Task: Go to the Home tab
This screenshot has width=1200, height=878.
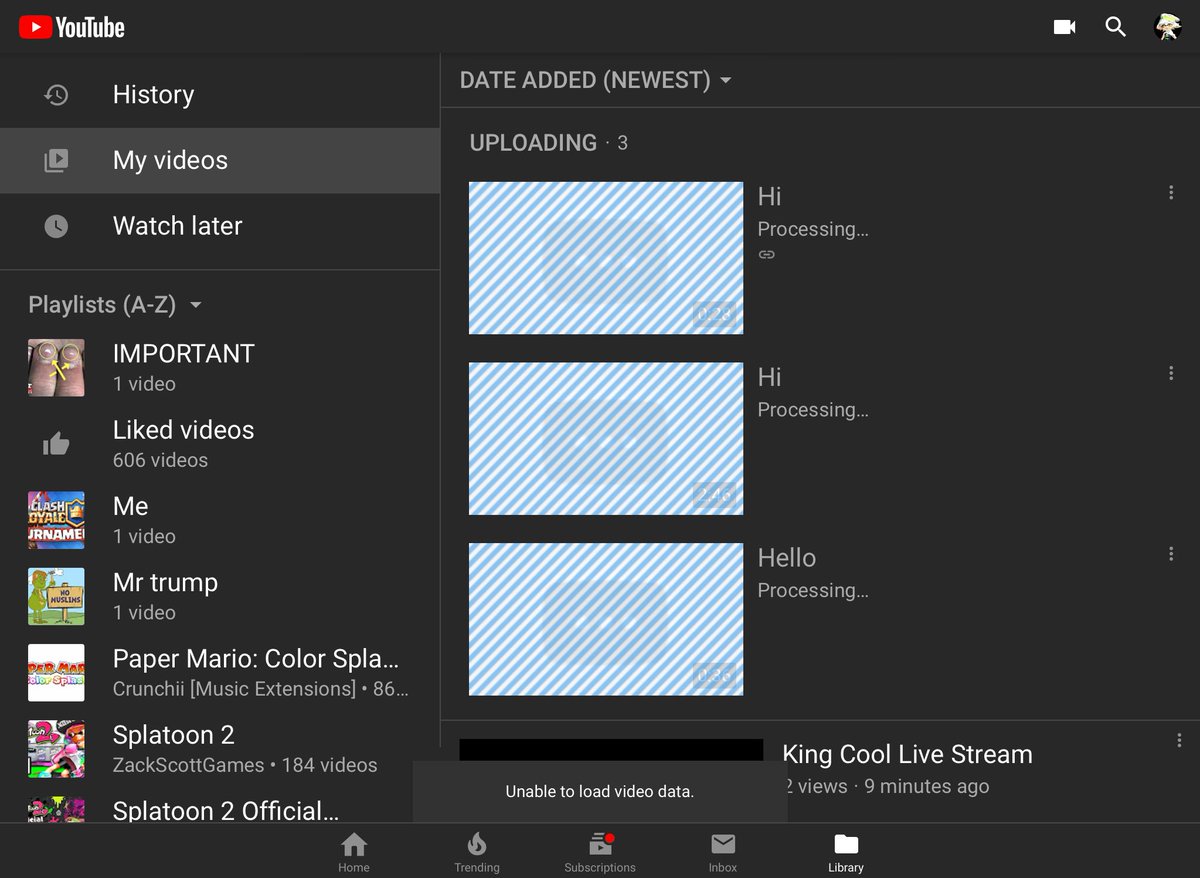Action: [x=354, y=851]
